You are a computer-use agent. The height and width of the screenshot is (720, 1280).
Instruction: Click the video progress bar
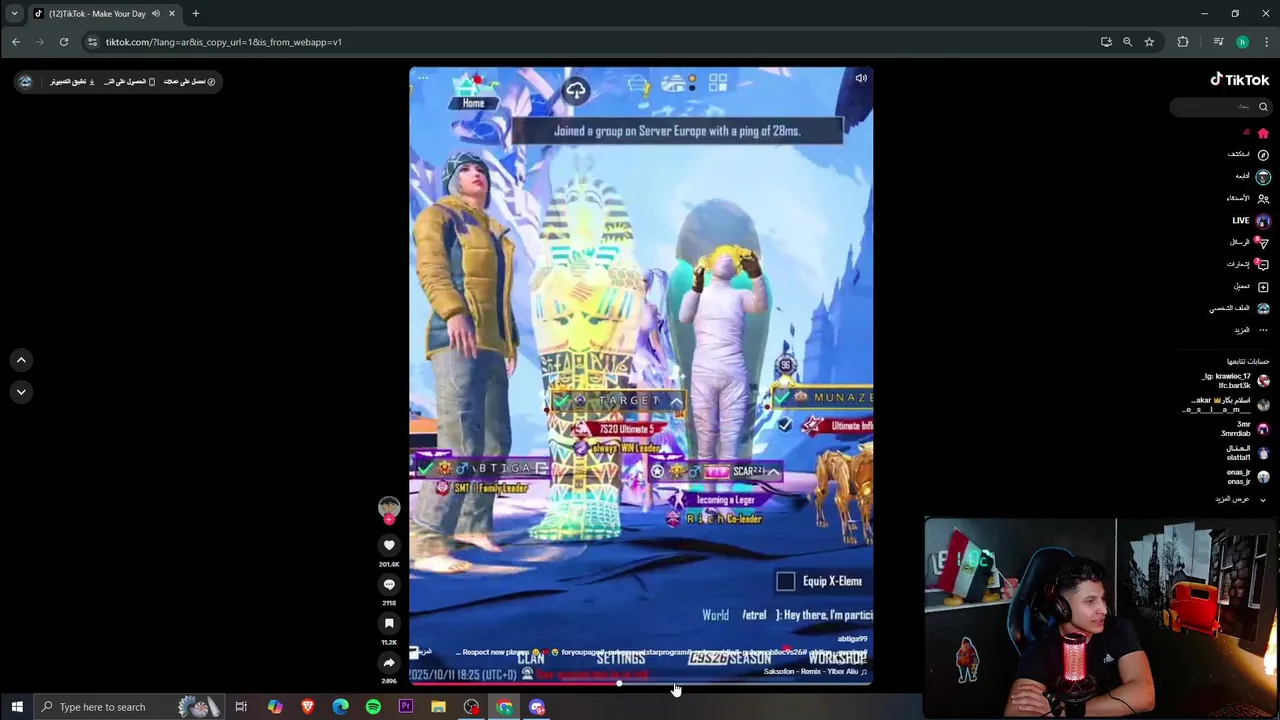click(641, 683)
